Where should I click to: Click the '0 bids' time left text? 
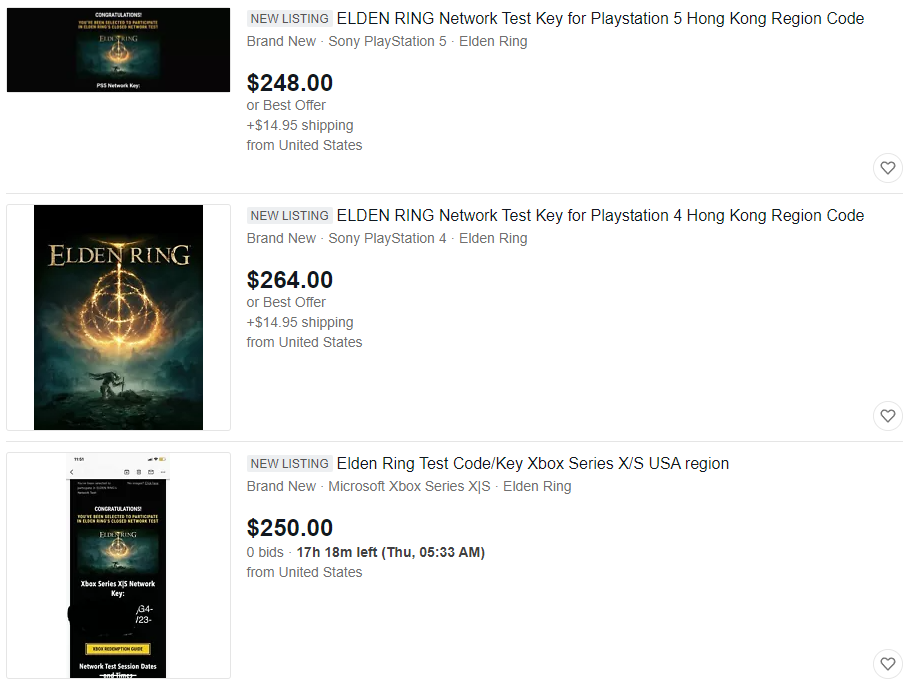365,552
